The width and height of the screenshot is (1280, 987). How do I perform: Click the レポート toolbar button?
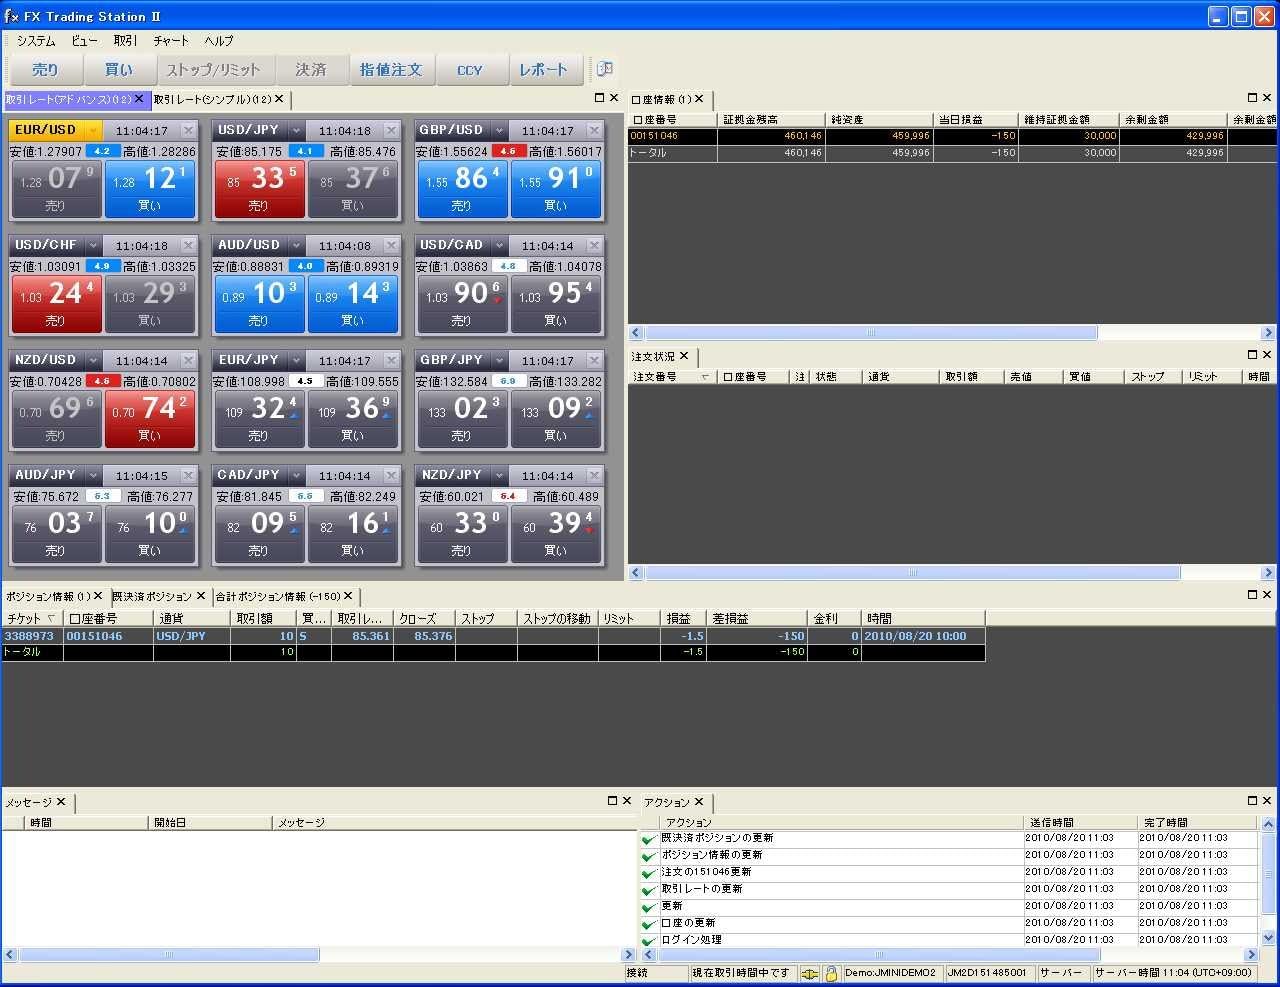coord(543,70)
